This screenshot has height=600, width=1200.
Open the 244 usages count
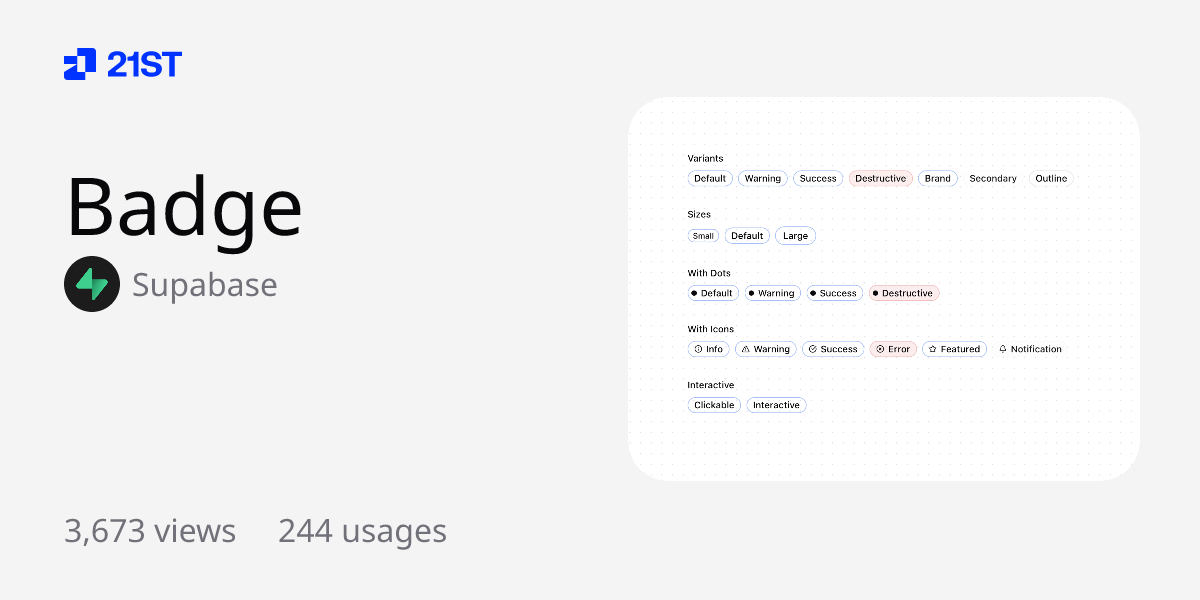[x=363, y=531]
